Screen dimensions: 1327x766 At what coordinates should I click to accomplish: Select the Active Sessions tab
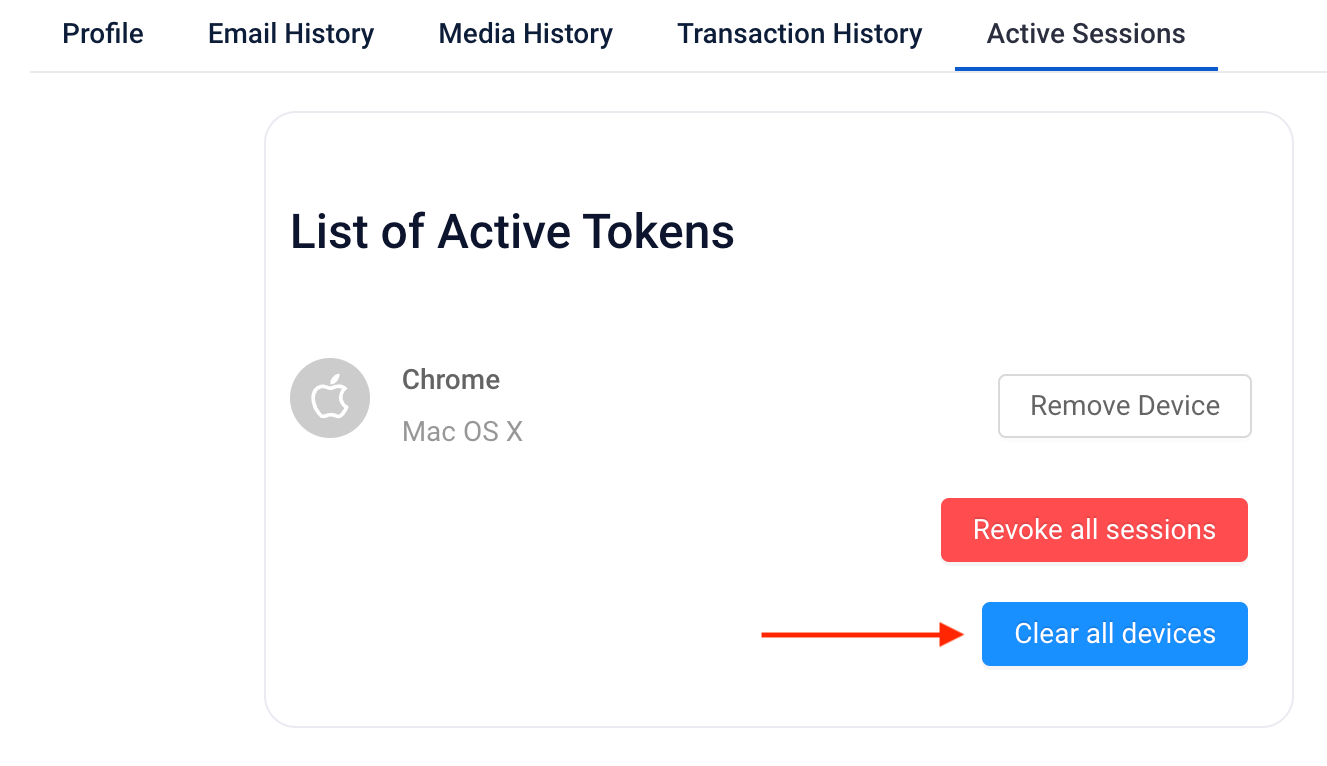[x=1086, y=34]
